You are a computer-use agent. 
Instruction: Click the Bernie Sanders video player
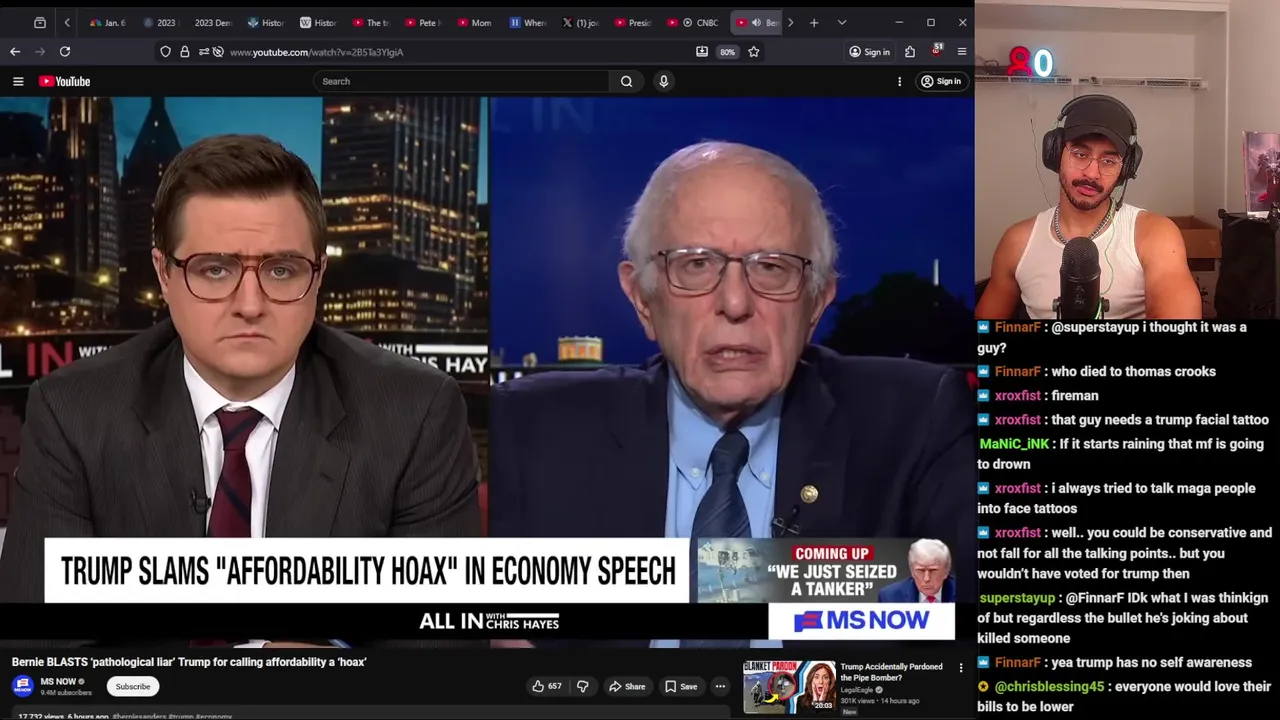coord(487,371)
